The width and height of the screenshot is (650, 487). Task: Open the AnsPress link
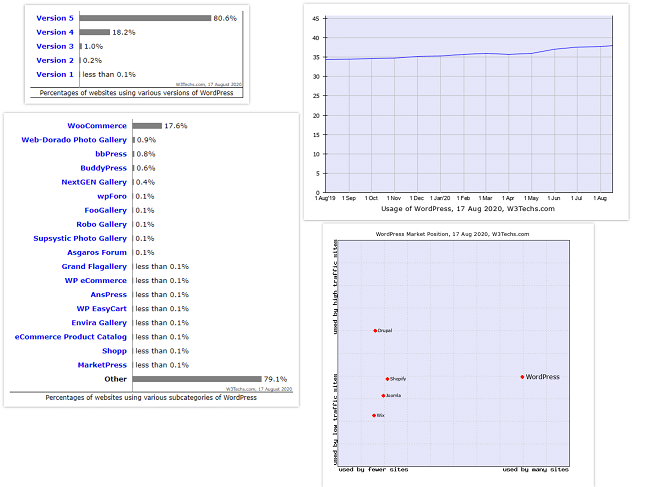click(x=109, y=295)
